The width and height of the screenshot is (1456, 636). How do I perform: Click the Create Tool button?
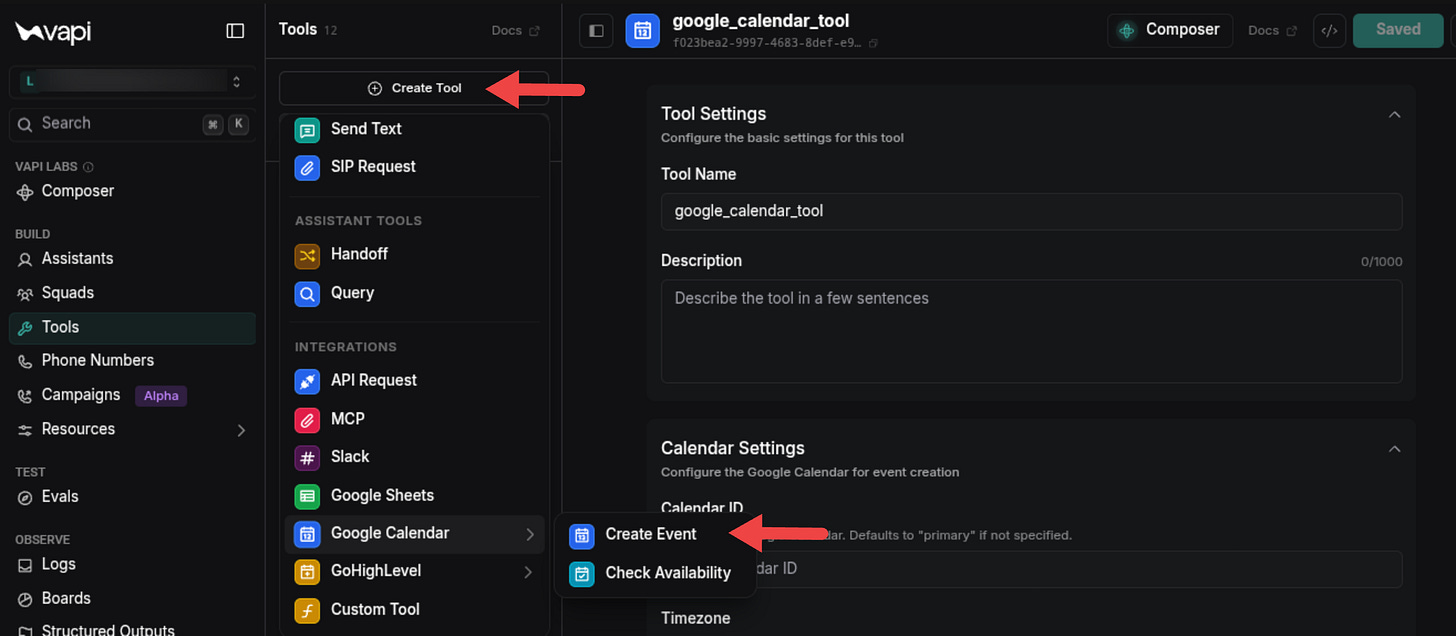tap(414, 88)
